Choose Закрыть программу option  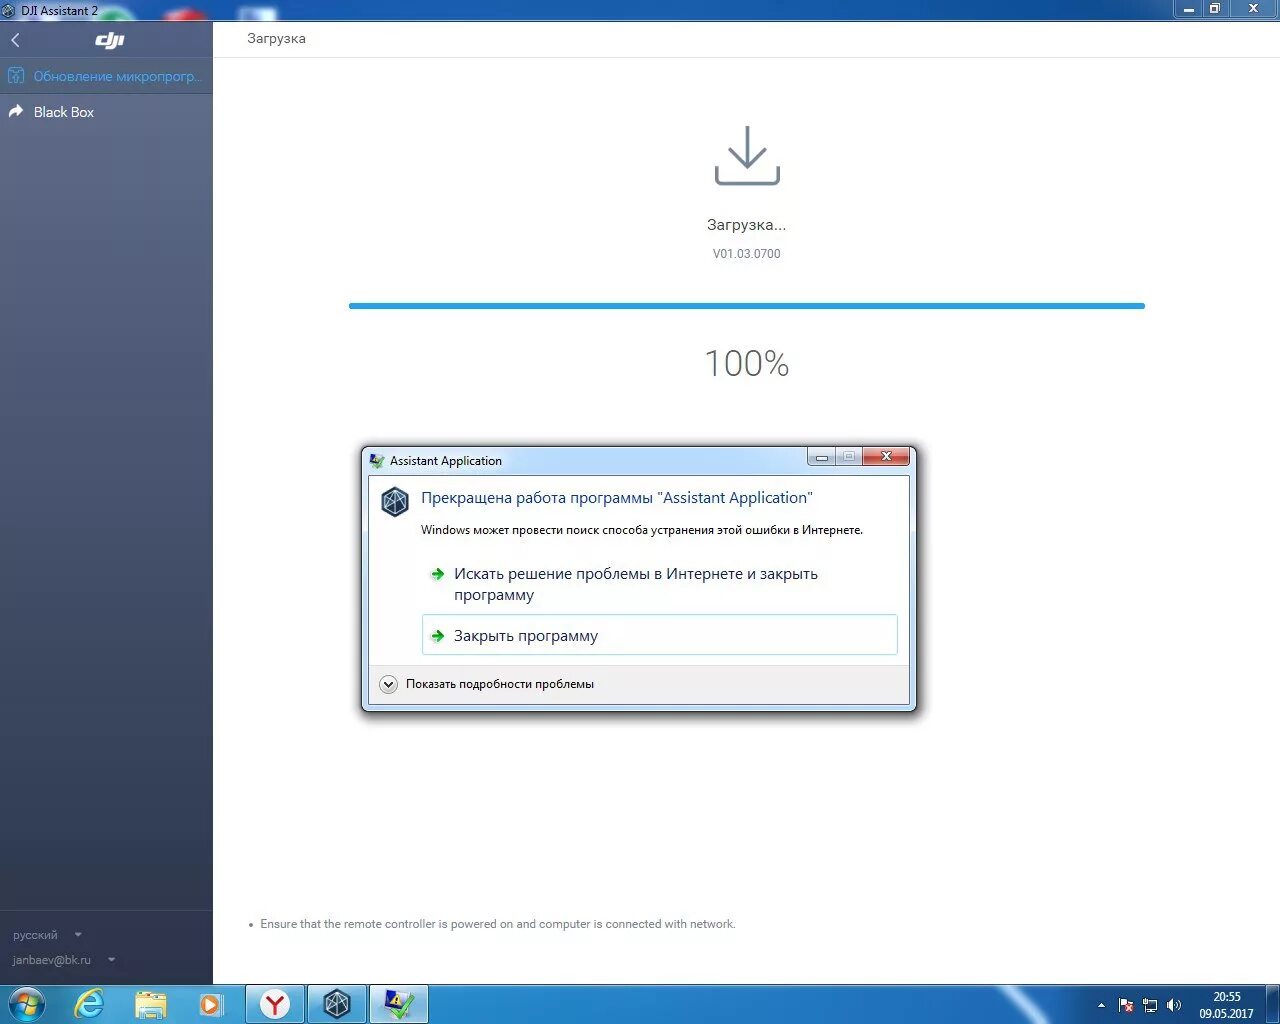(659, 635)
